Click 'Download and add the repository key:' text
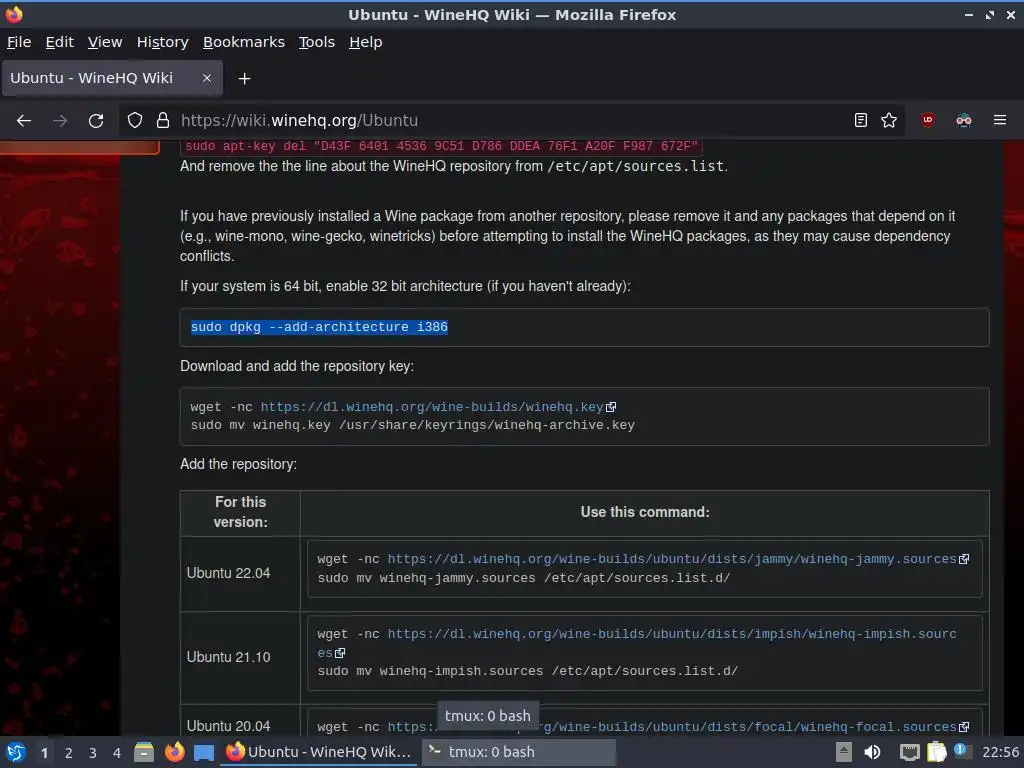Viewport: 1024px width, 768px height. point(297,366)
